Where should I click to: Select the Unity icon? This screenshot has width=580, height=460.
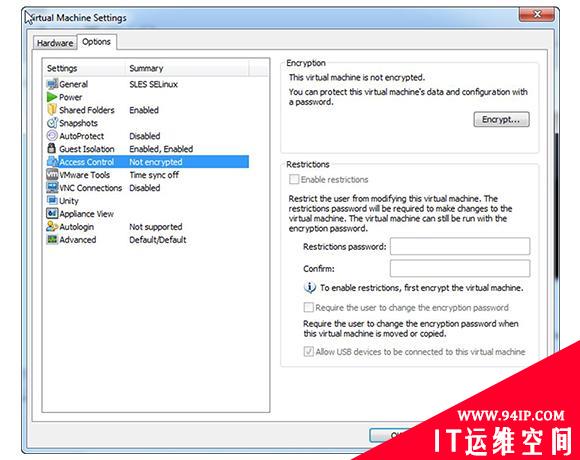52,200
